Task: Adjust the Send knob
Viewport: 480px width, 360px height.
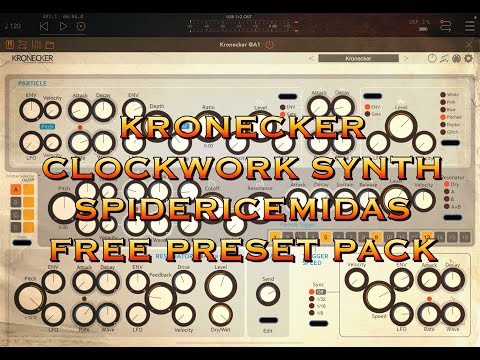Action: (268, 294)
